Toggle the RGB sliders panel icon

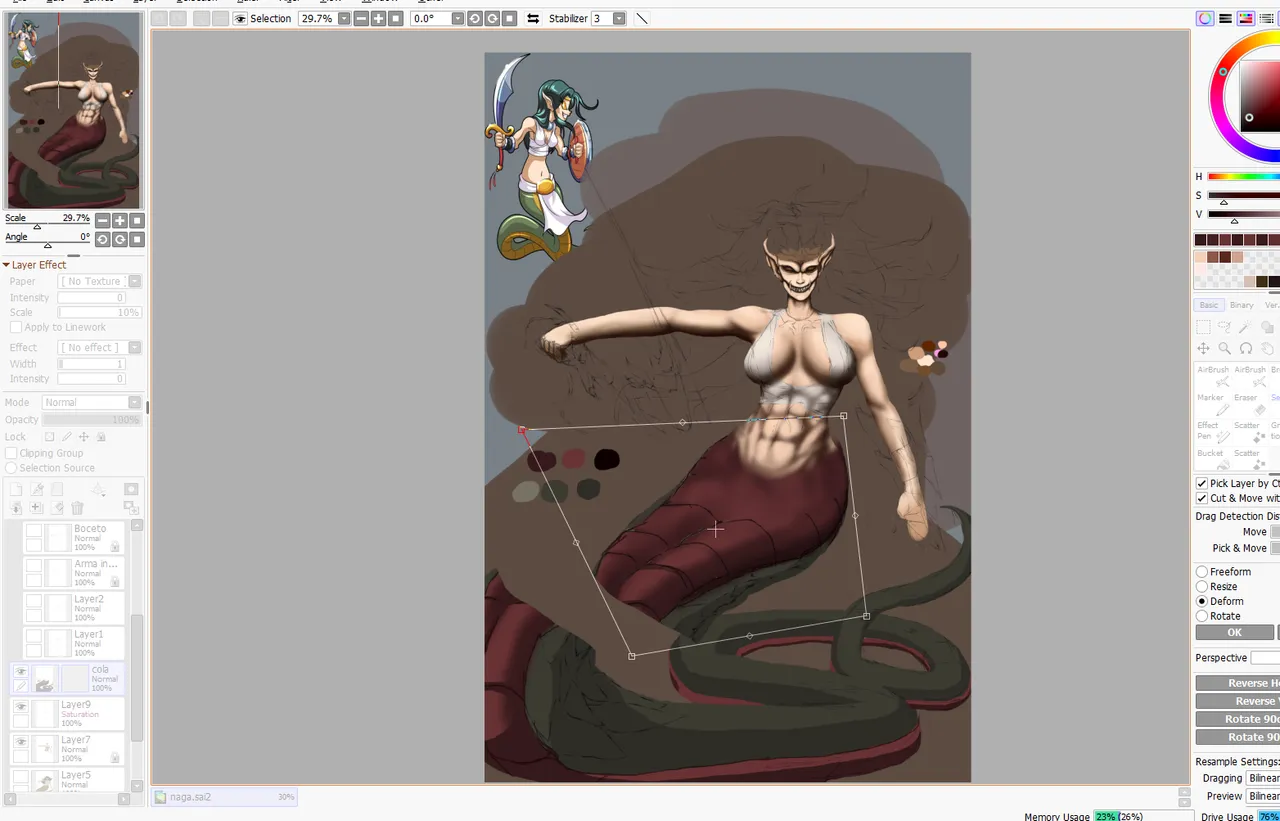click(x=1225, y=18)
